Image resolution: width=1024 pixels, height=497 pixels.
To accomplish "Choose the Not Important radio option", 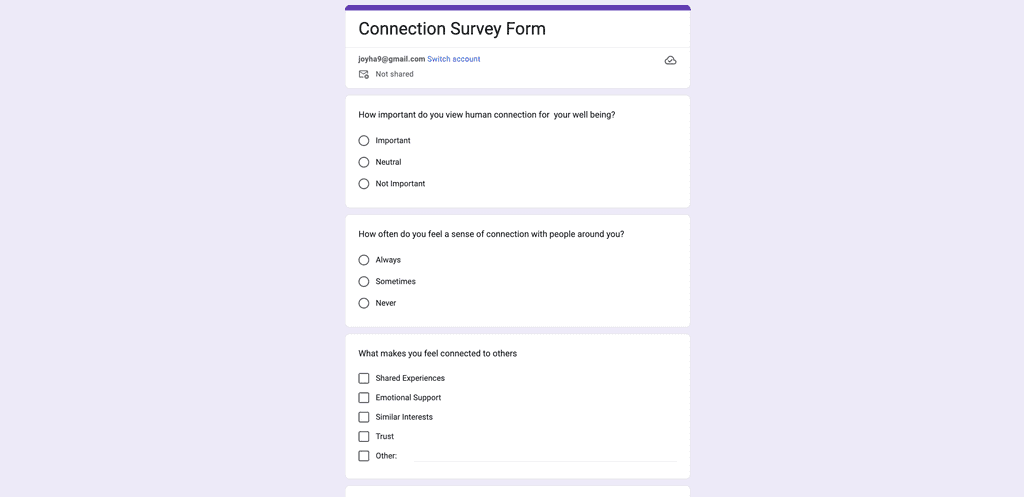I will pos(364,184).
